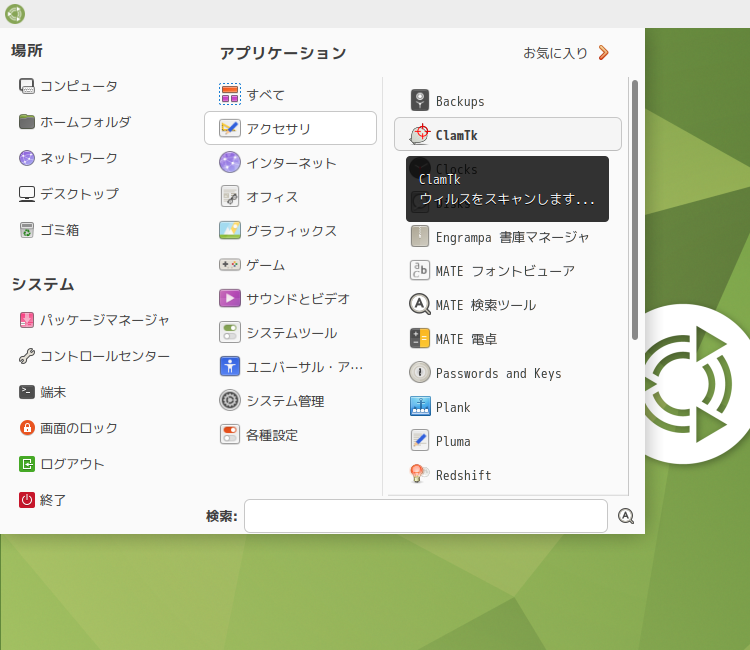Select the オフィス category
750x650 pixels.
point(290,197)
